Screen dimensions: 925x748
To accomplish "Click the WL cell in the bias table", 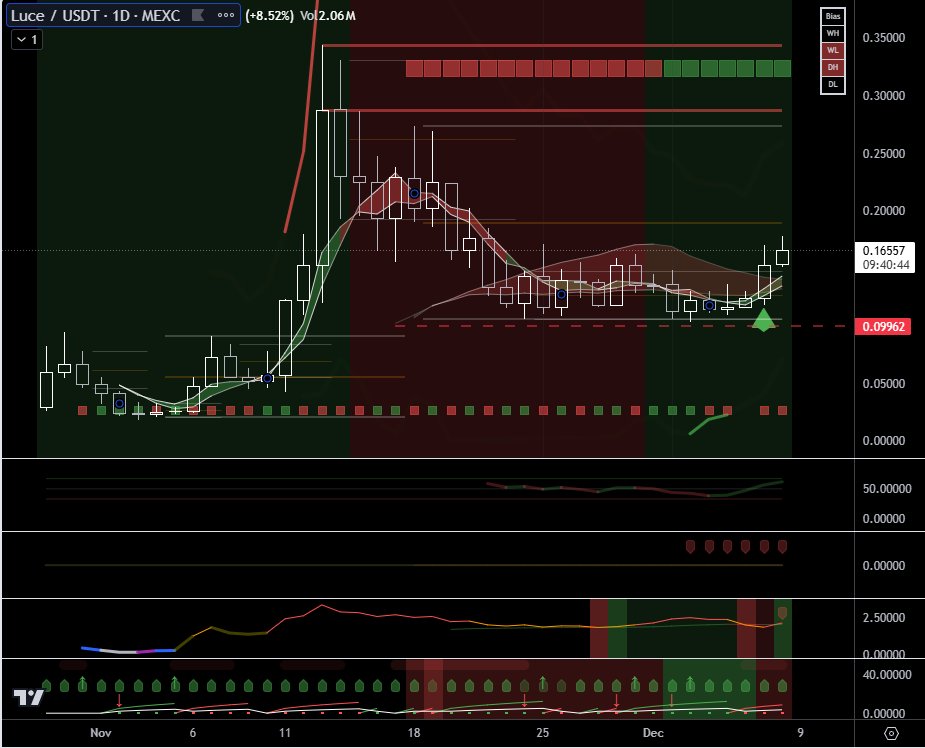I will (832, 50).
